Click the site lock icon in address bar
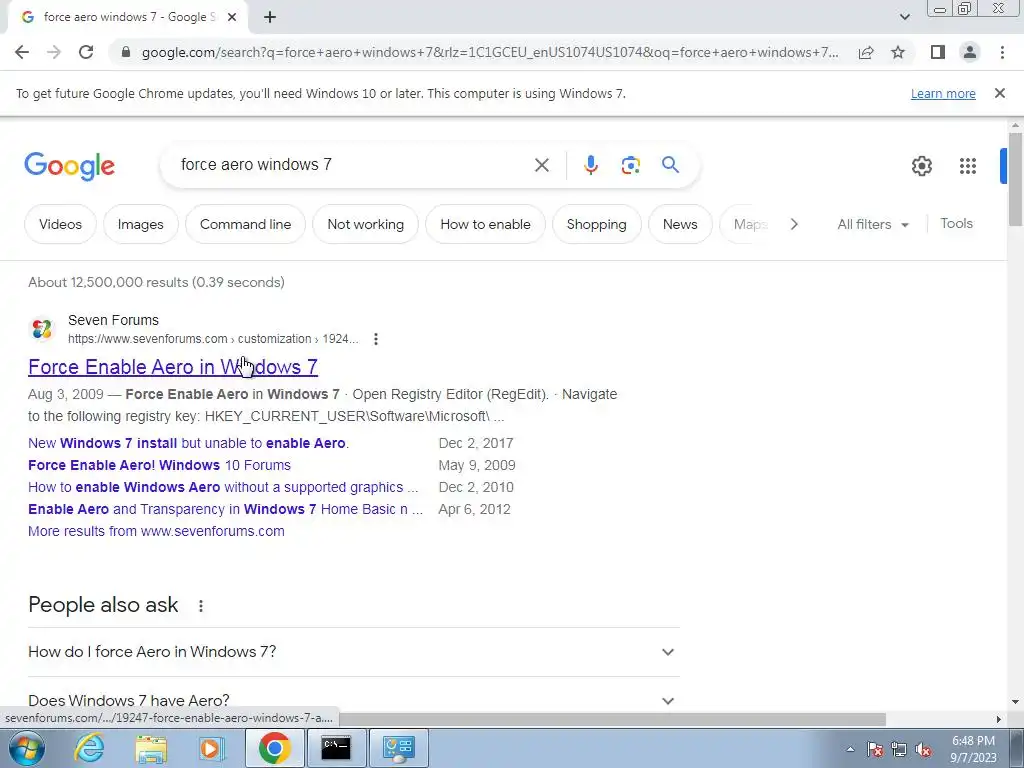This screenshot has width=1024, height=768. tap(126, 52)
